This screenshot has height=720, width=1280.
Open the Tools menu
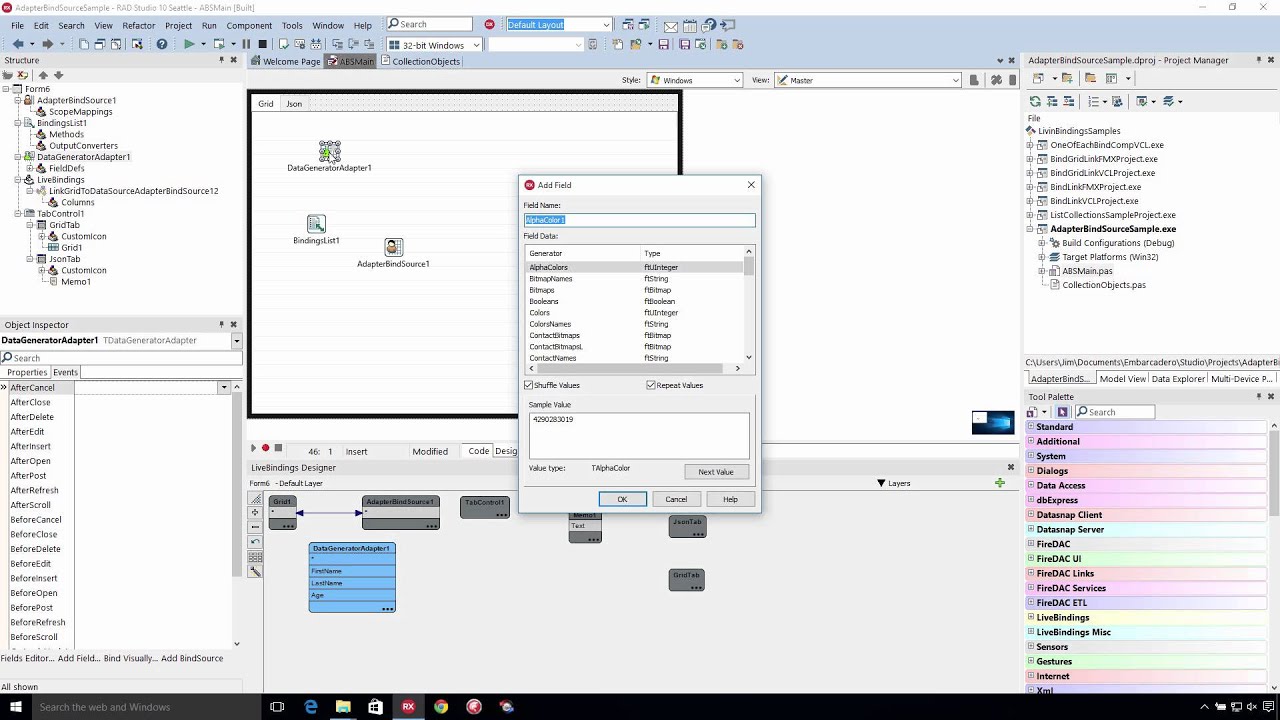click(292, 25)
